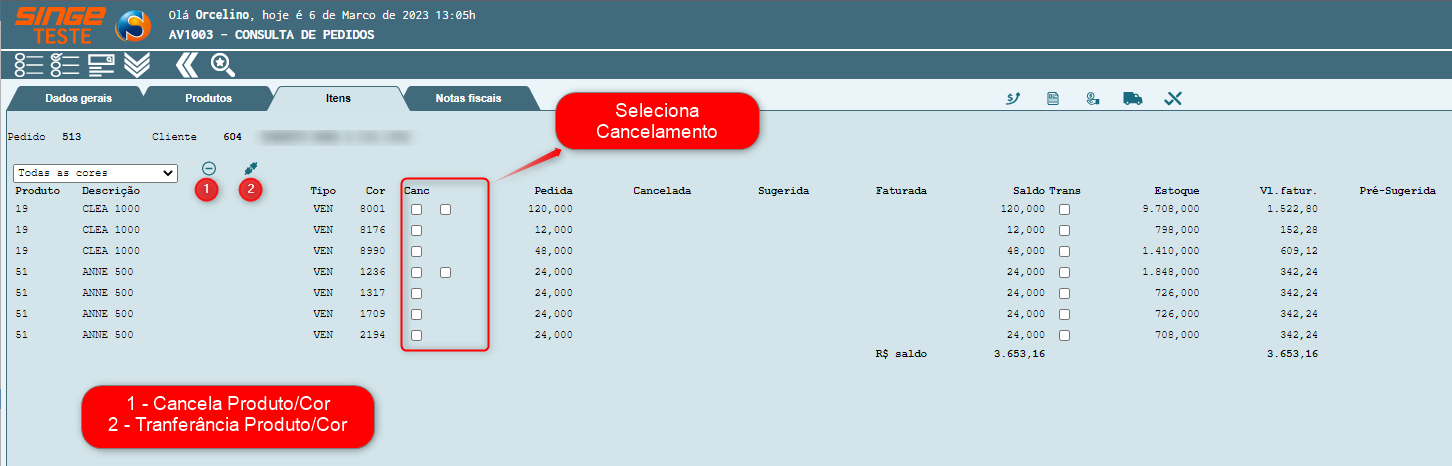
Task: Click the double left chevron back icon
Action: [x=187, y=65]
